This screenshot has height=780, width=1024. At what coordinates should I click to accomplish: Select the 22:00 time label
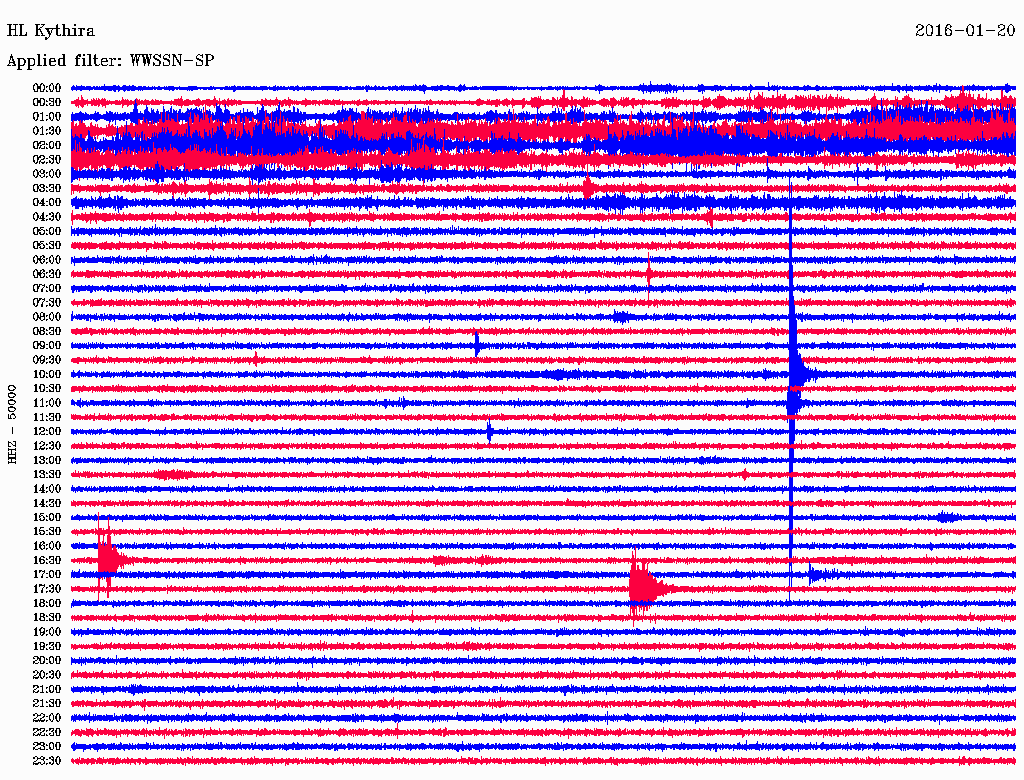[47, 718]
